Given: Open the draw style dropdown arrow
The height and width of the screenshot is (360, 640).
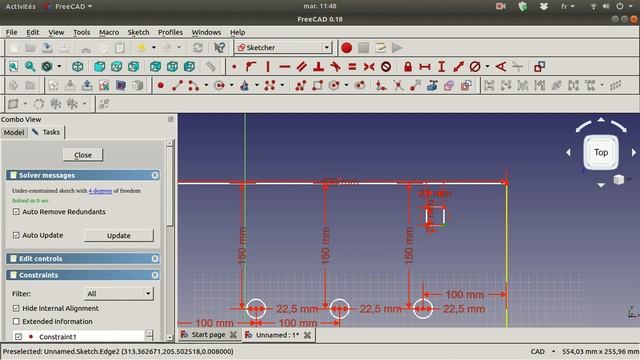Looking at the screenshot, I should click(x=59, y=67).
